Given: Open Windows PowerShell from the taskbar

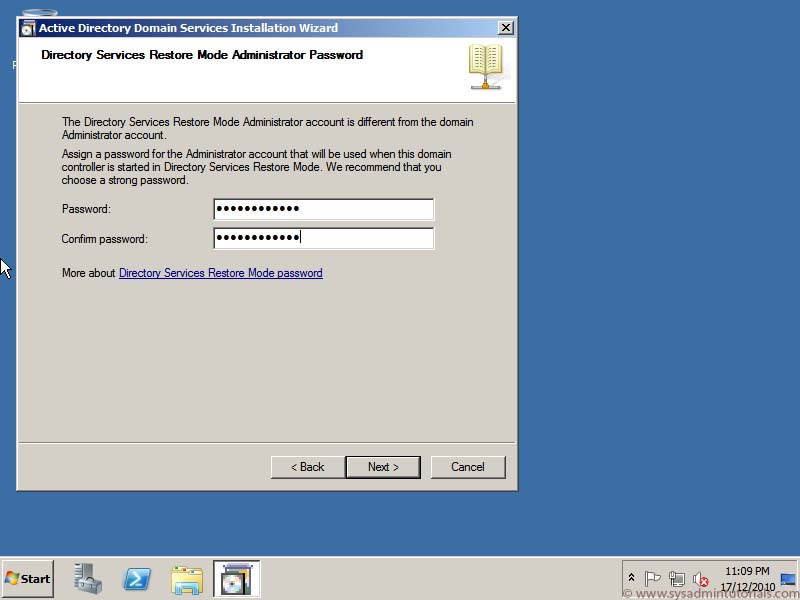Looking at the screenshot, I should coord(137,578).
